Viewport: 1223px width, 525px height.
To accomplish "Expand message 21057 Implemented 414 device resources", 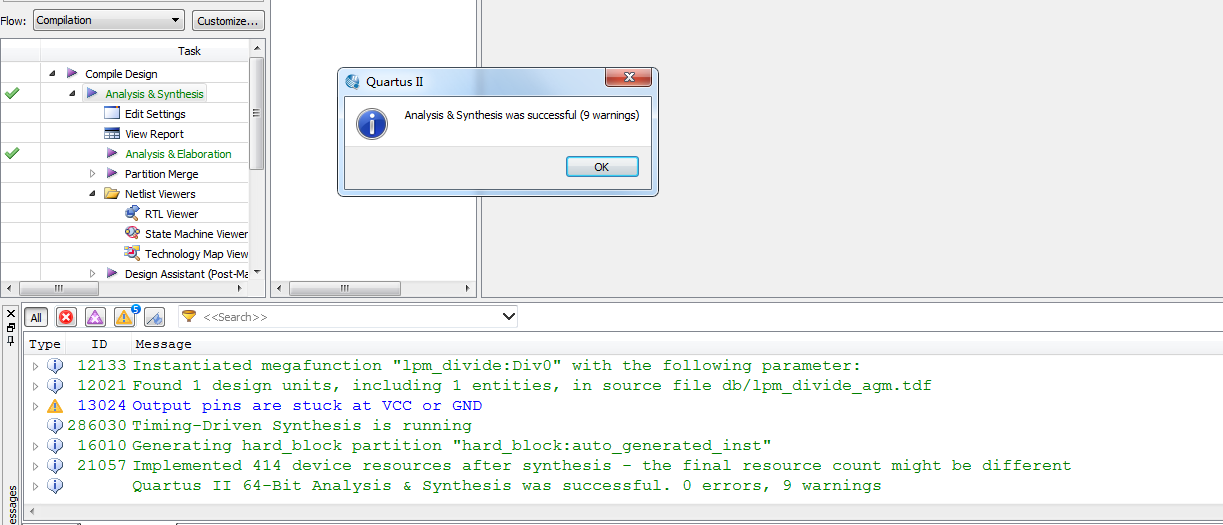I will point(36,466).
